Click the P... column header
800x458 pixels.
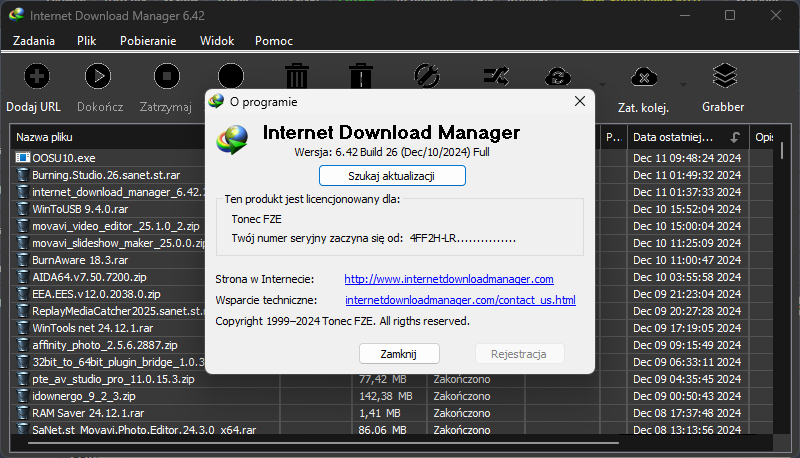tap(614, 137)
